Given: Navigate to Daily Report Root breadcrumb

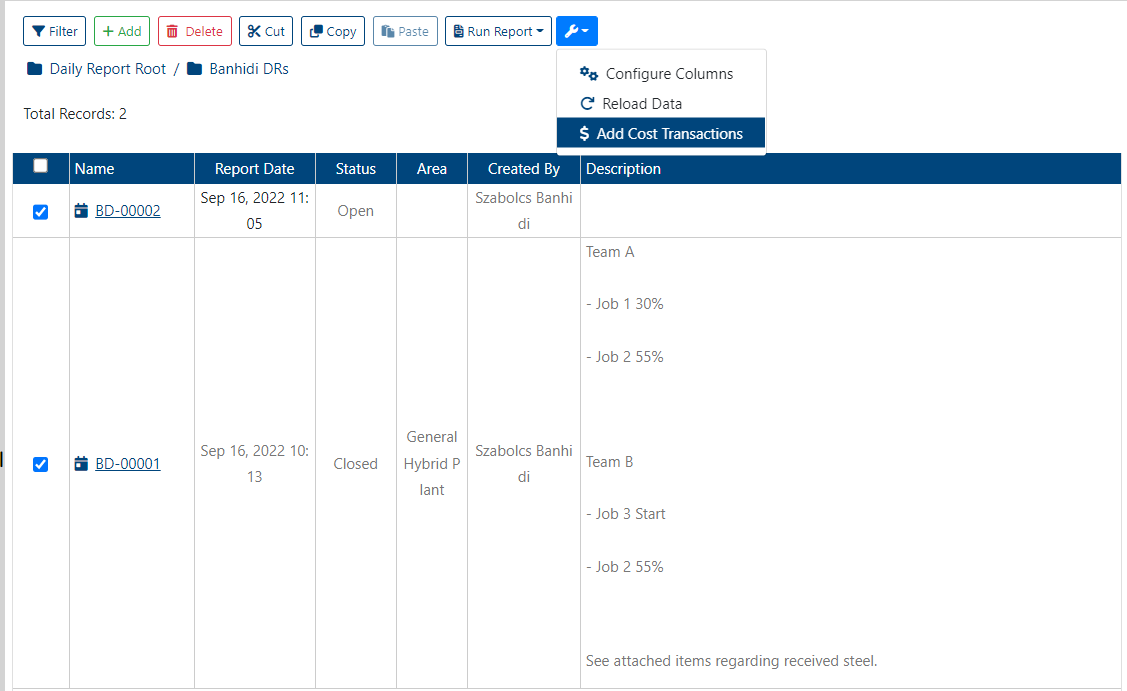Looking at the screenshot, I should click(108, 69).
